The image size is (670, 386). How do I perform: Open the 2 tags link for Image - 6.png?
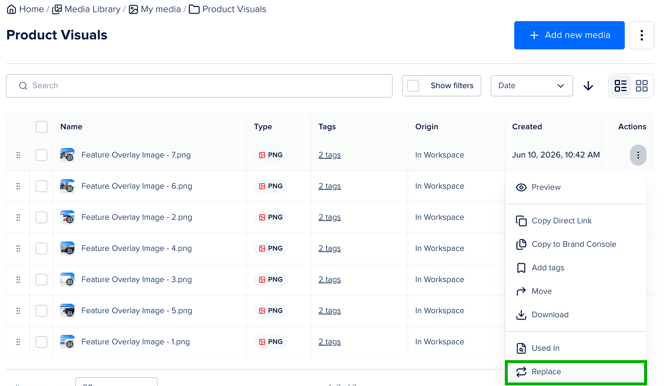tap(329, 186)
